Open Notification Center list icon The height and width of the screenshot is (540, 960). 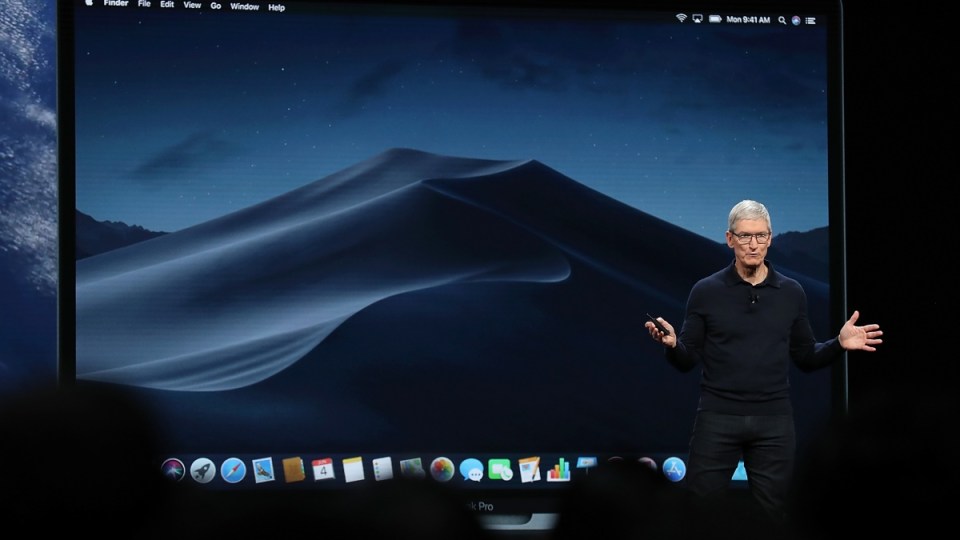[811, 21]
